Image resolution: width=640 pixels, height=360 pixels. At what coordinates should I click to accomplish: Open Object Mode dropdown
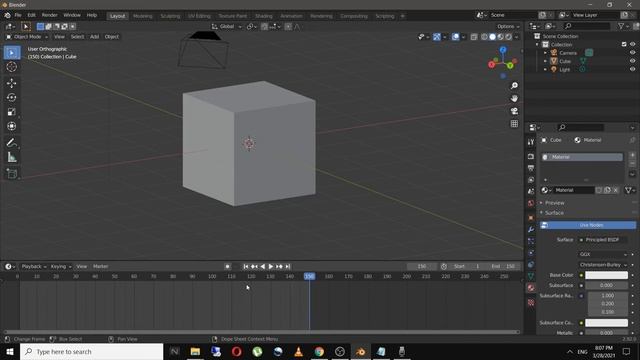point(27,37)
